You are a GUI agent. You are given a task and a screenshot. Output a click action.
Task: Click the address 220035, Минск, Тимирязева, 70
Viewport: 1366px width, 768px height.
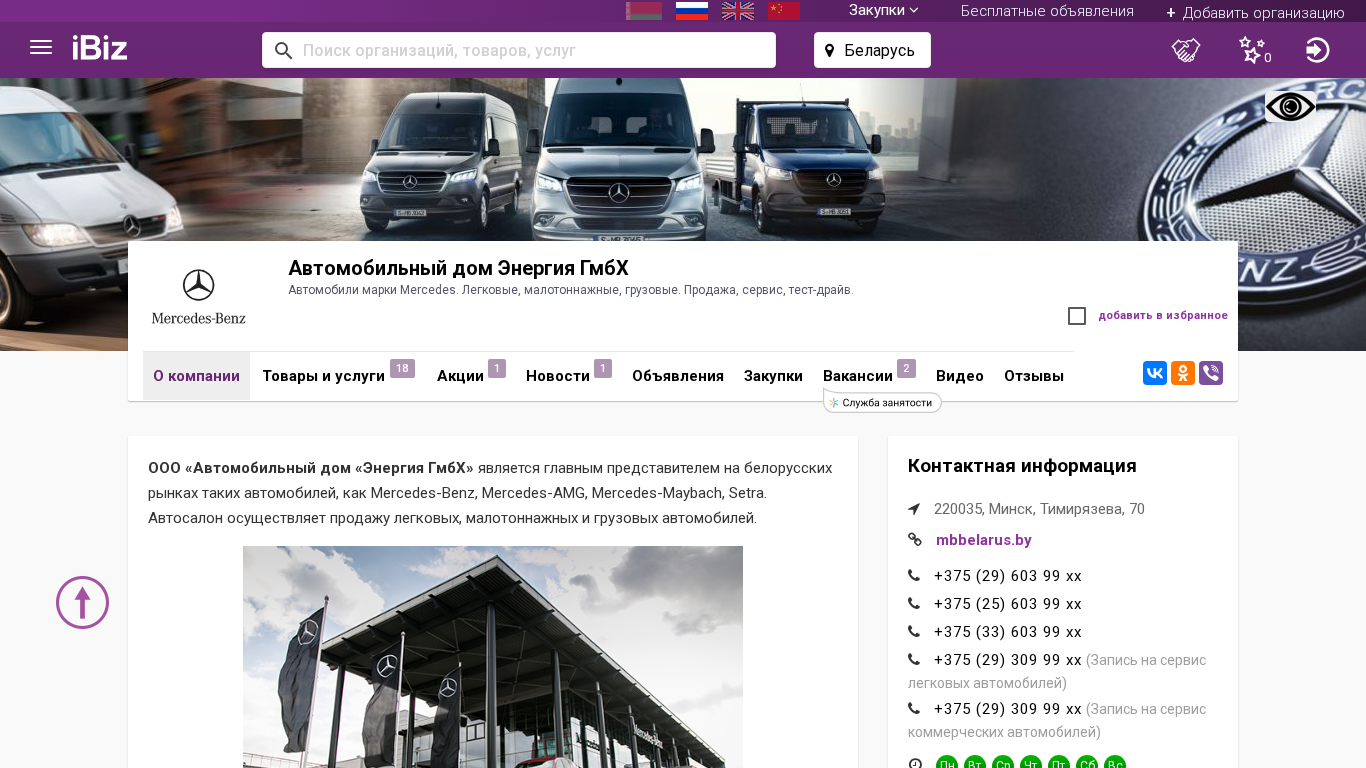[1039, 509]
